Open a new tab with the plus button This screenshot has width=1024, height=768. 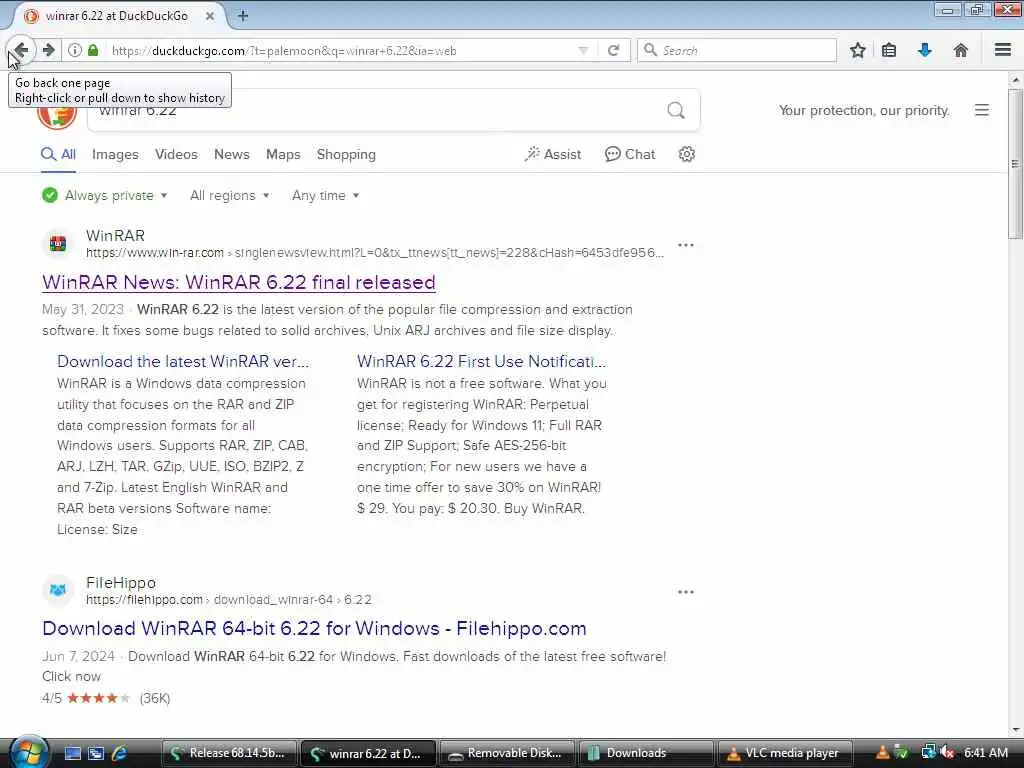coord(242,16)
